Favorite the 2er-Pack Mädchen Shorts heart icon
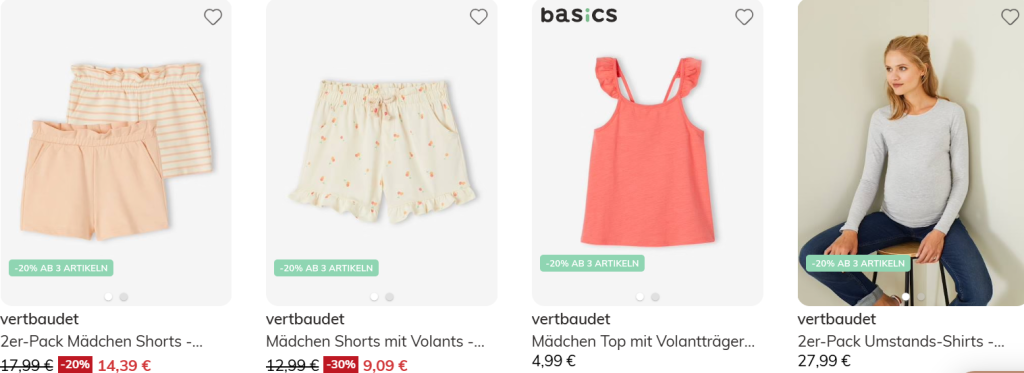Screen dimensions: 1024x373 coord(213,17)
